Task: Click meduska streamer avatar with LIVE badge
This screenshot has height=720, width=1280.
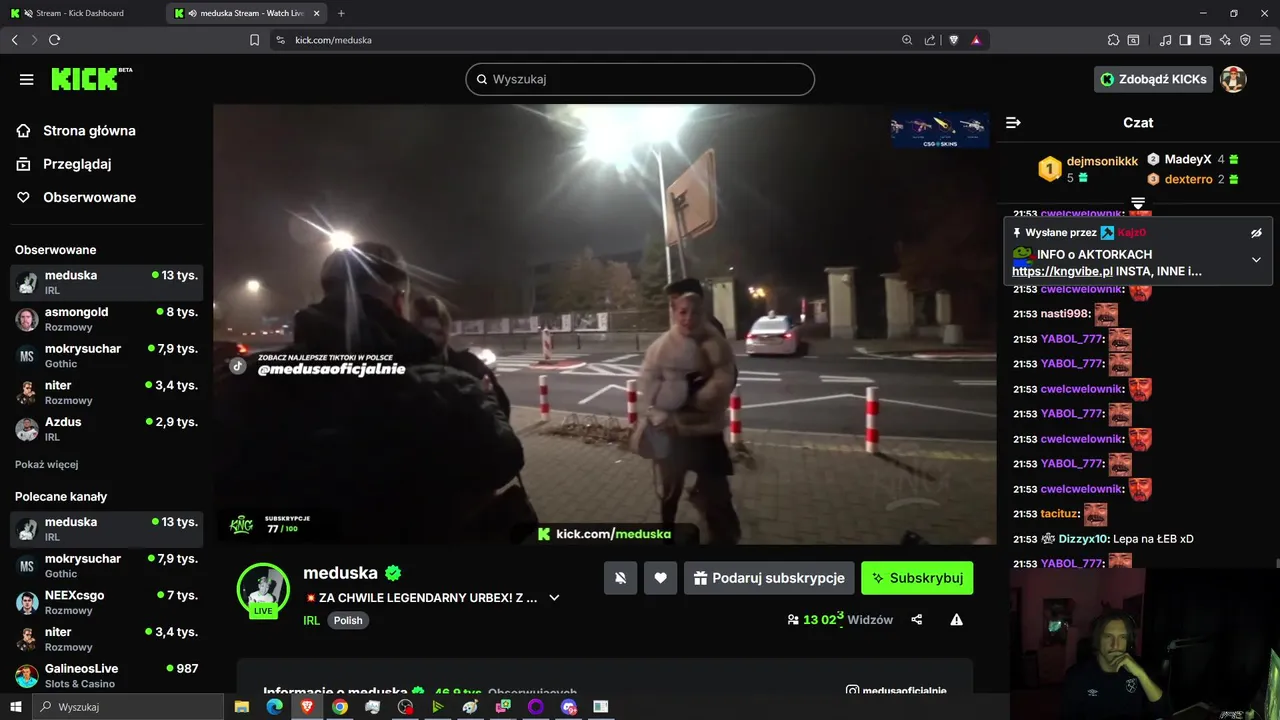Action: tap(263, 590)
